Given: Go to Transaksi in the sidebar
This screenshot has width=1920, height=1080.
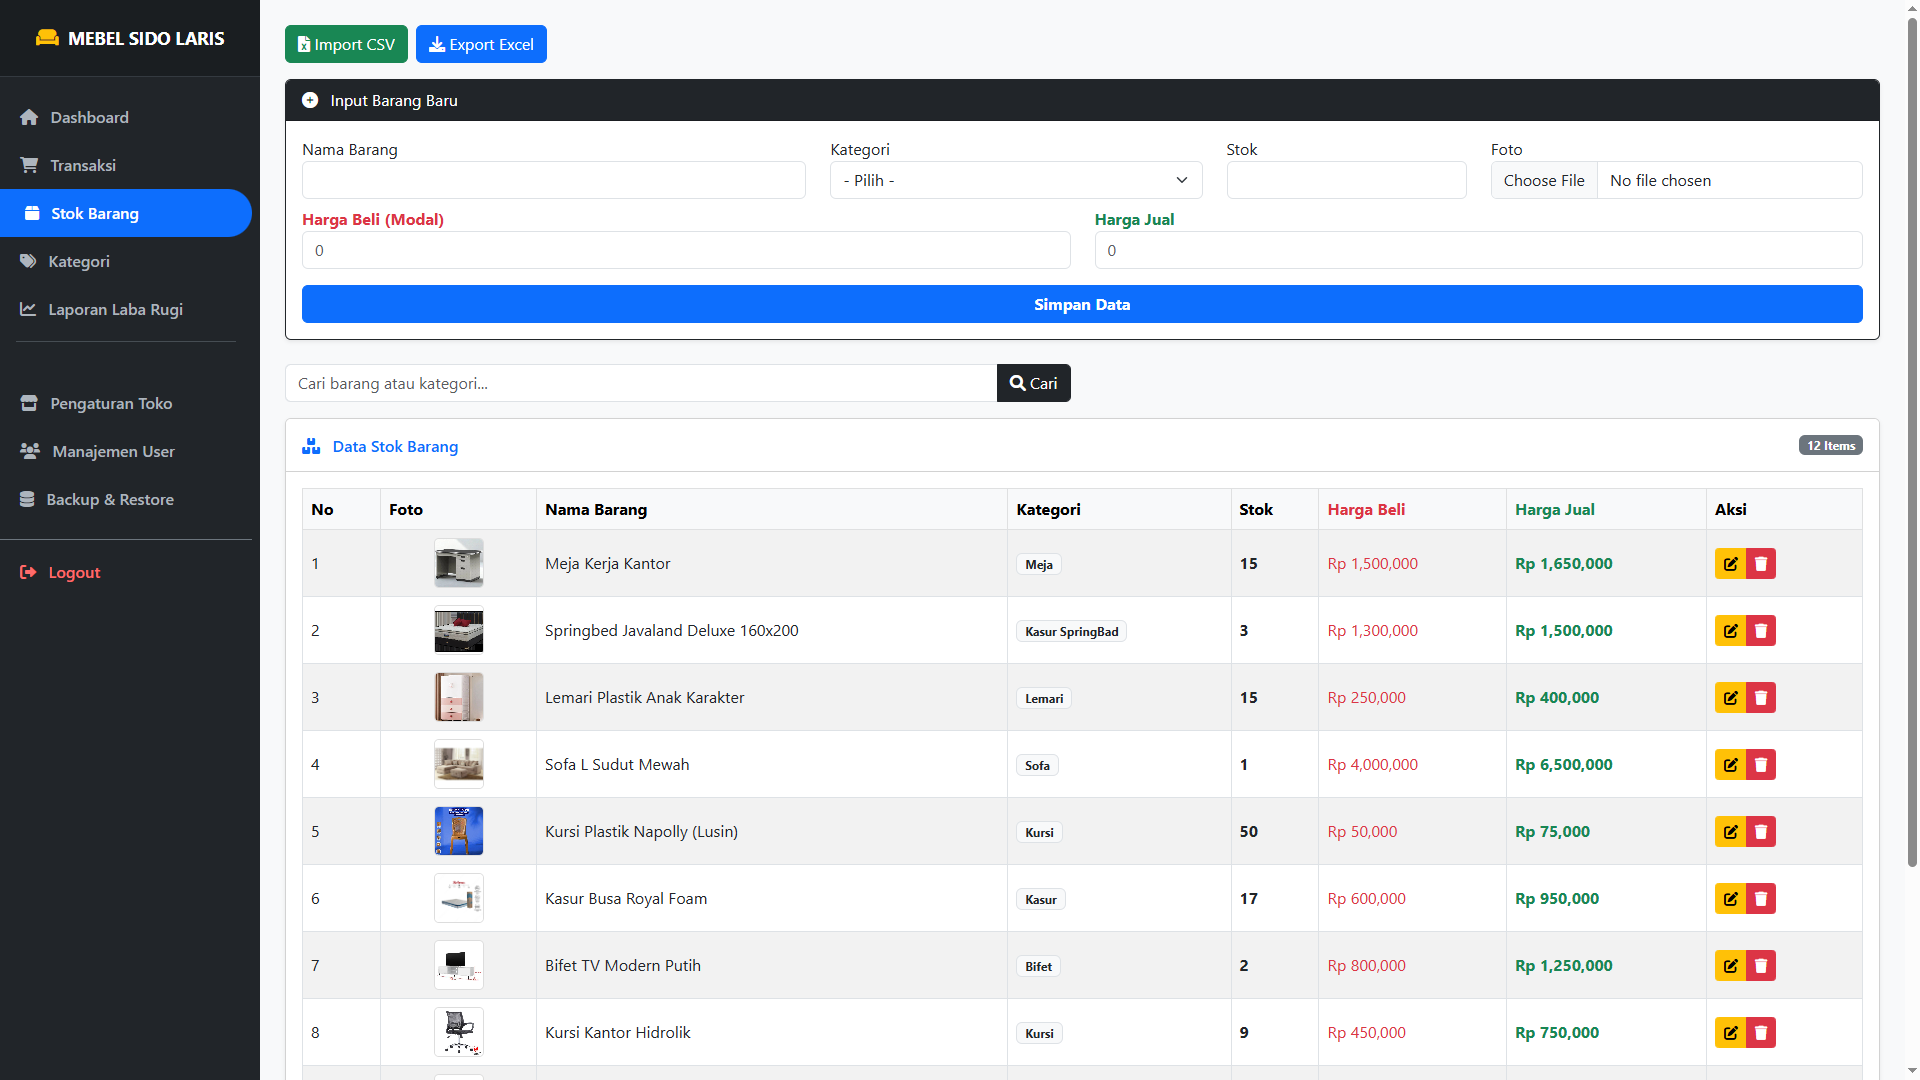Looking at the screenshot, I should [83, 166].
